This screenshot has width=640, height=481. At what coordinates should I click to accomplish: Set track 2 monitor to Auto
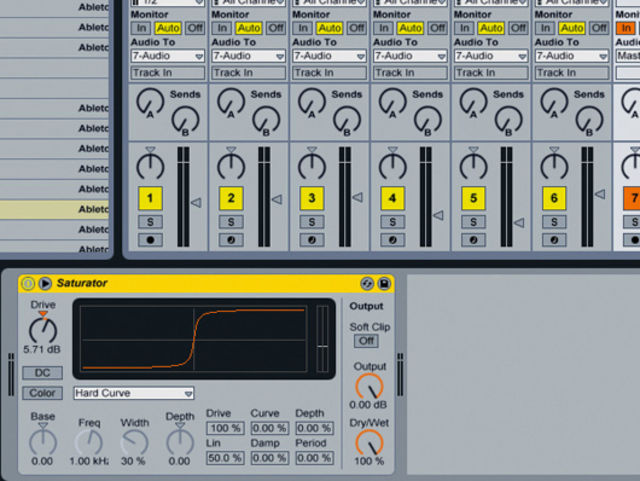(x=249, y=28)
